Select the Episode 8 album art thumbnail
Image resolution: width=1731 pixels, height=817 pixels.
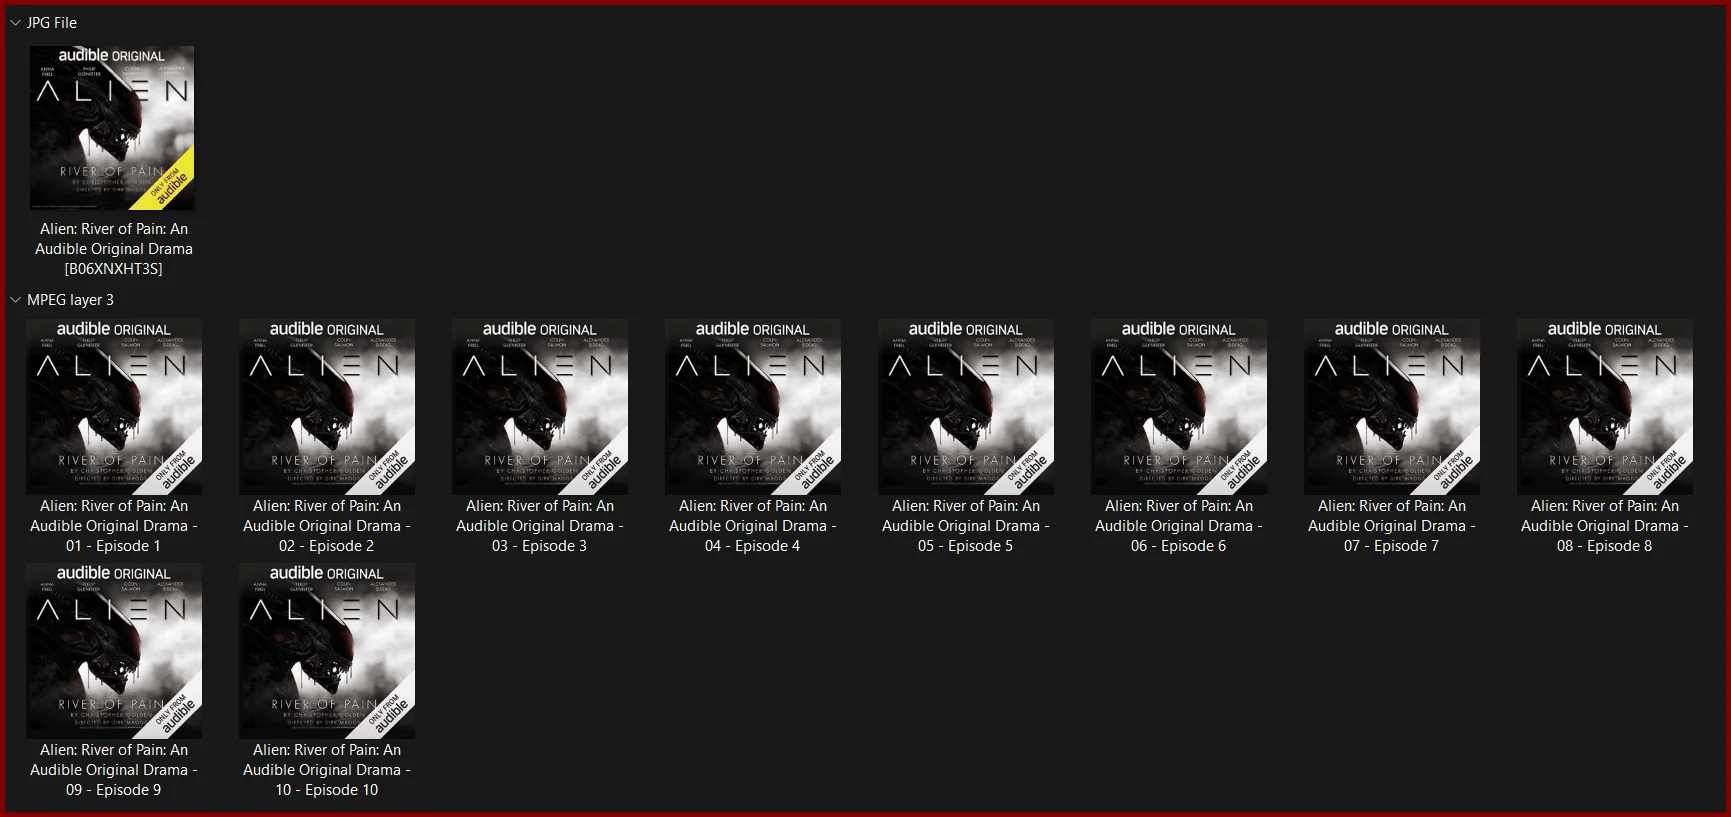tap(1605, 407)
